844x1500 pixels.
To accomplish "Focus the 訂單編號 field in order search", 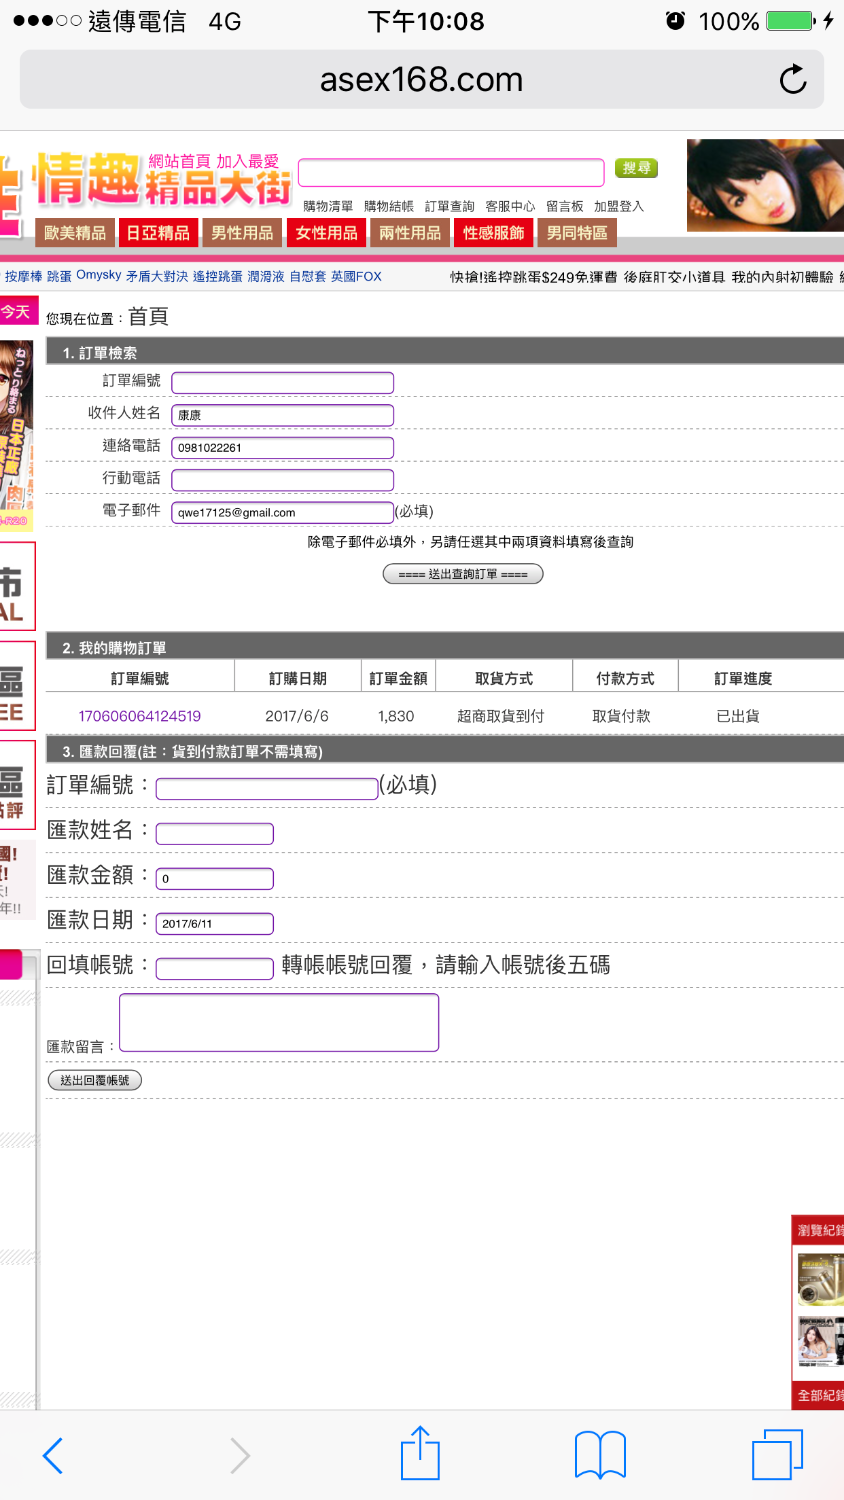I will [282, 382].
